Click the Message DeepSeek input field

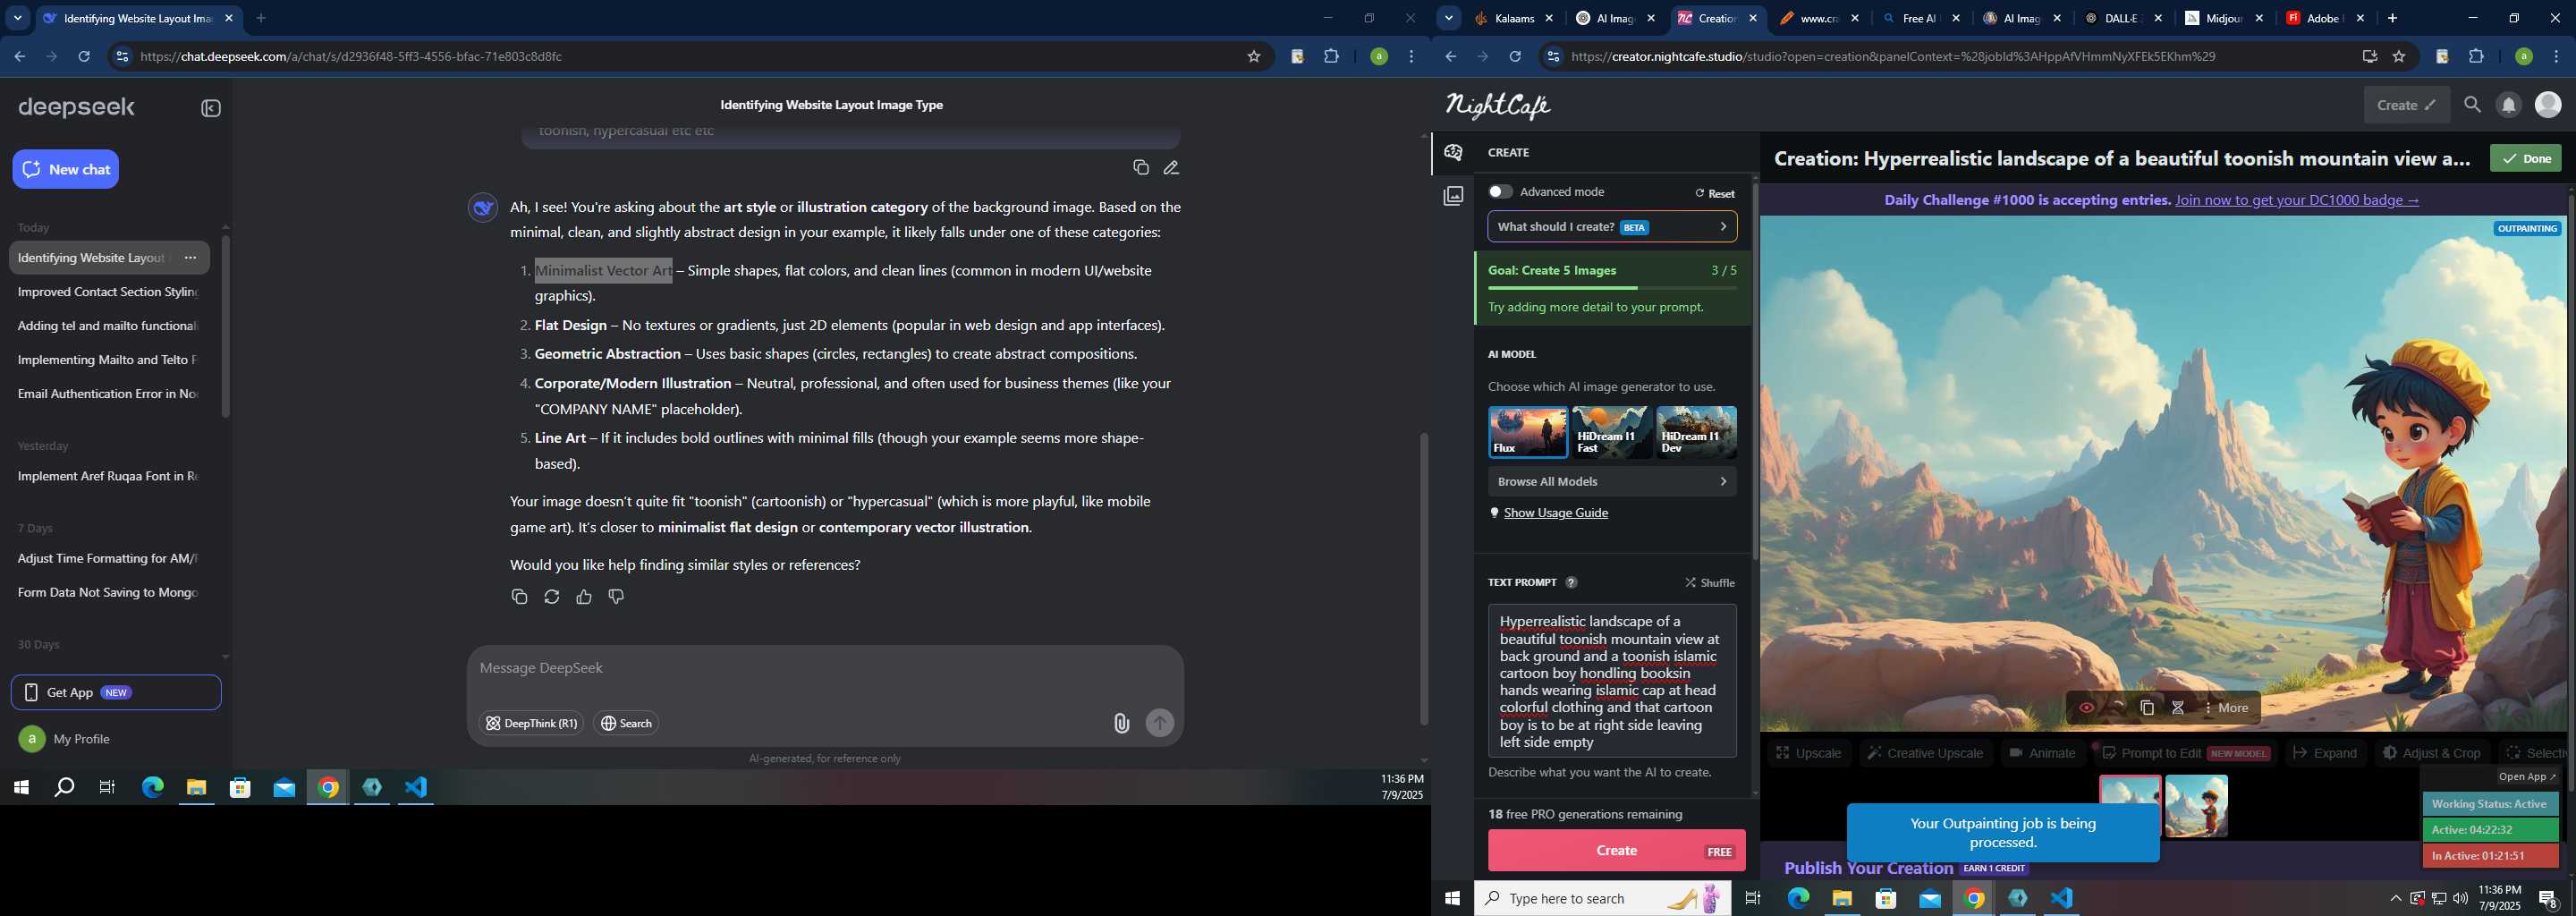tap(825, 668)
